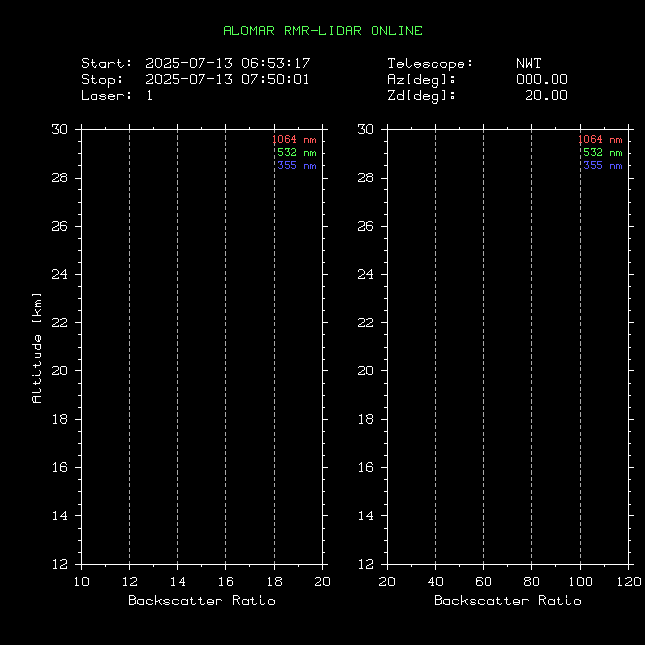This screenshot has height=645, width=645.
Task: Click the blue 355 nm legend in right plot
Action: [x=603, y=165]
